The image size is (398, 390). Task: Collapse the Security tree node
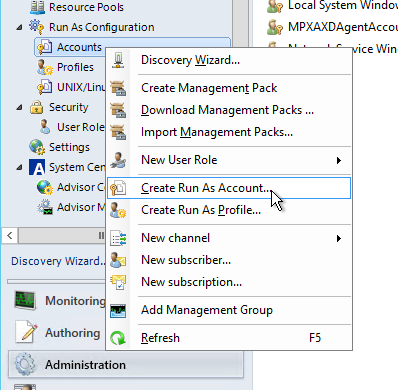pos(19,107)
